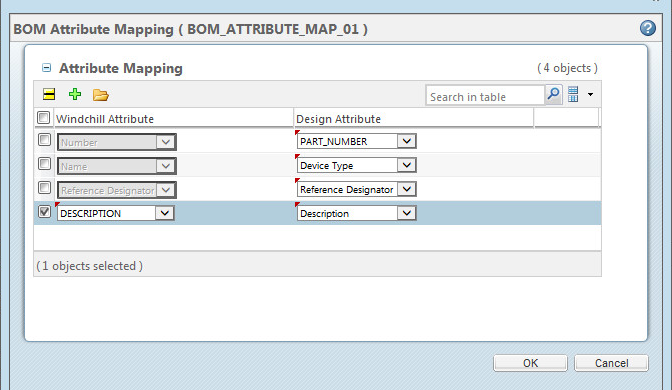The image size is (672, 390).
Task: Click the '( 4 objects )' count text
Action: [567, 68]
